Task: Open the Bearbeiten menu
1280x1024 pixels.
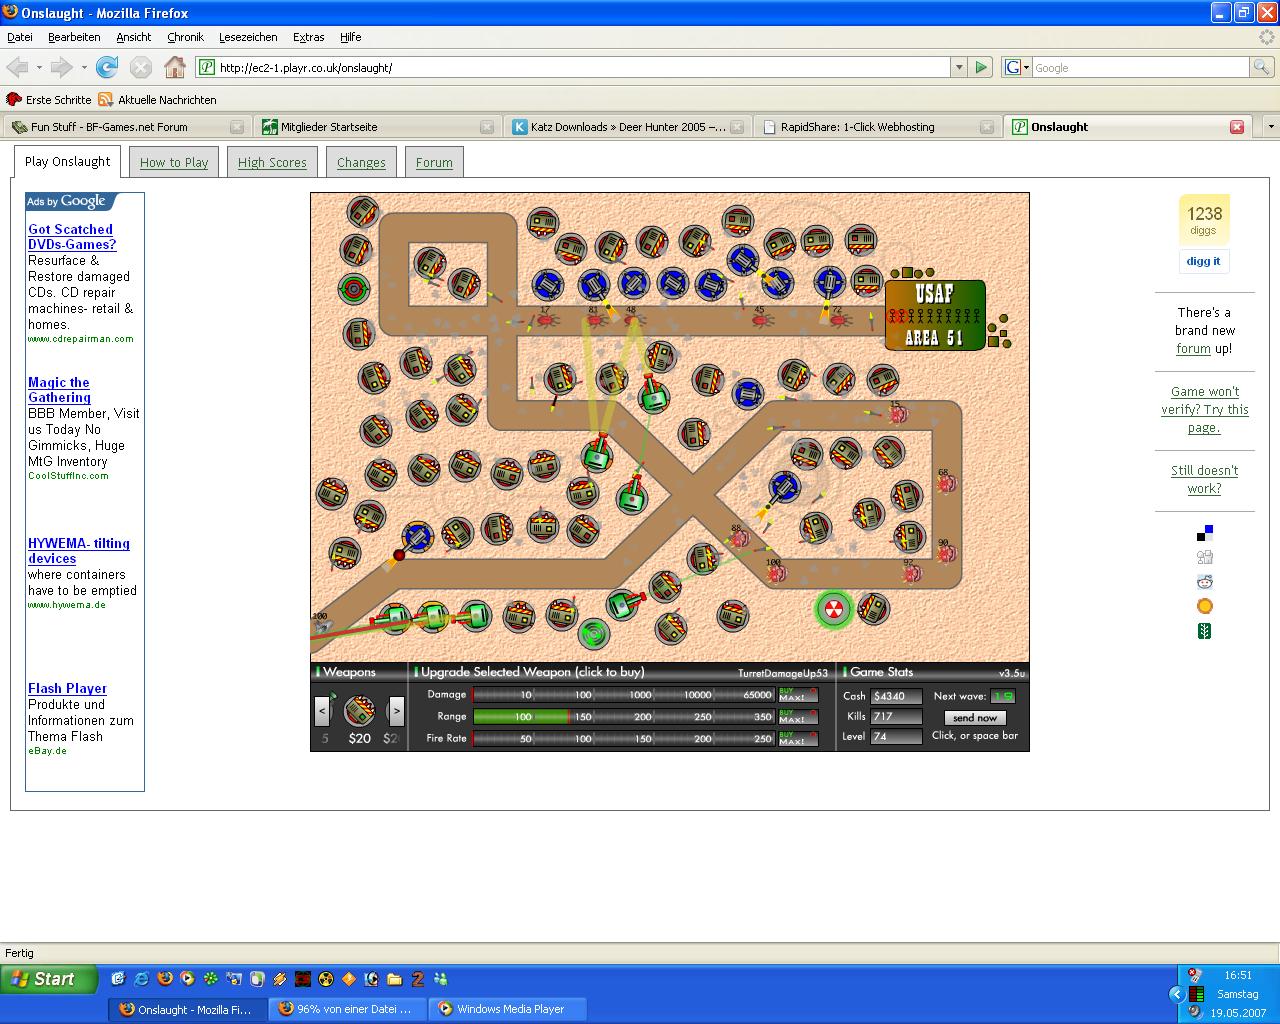Action: 74,37
